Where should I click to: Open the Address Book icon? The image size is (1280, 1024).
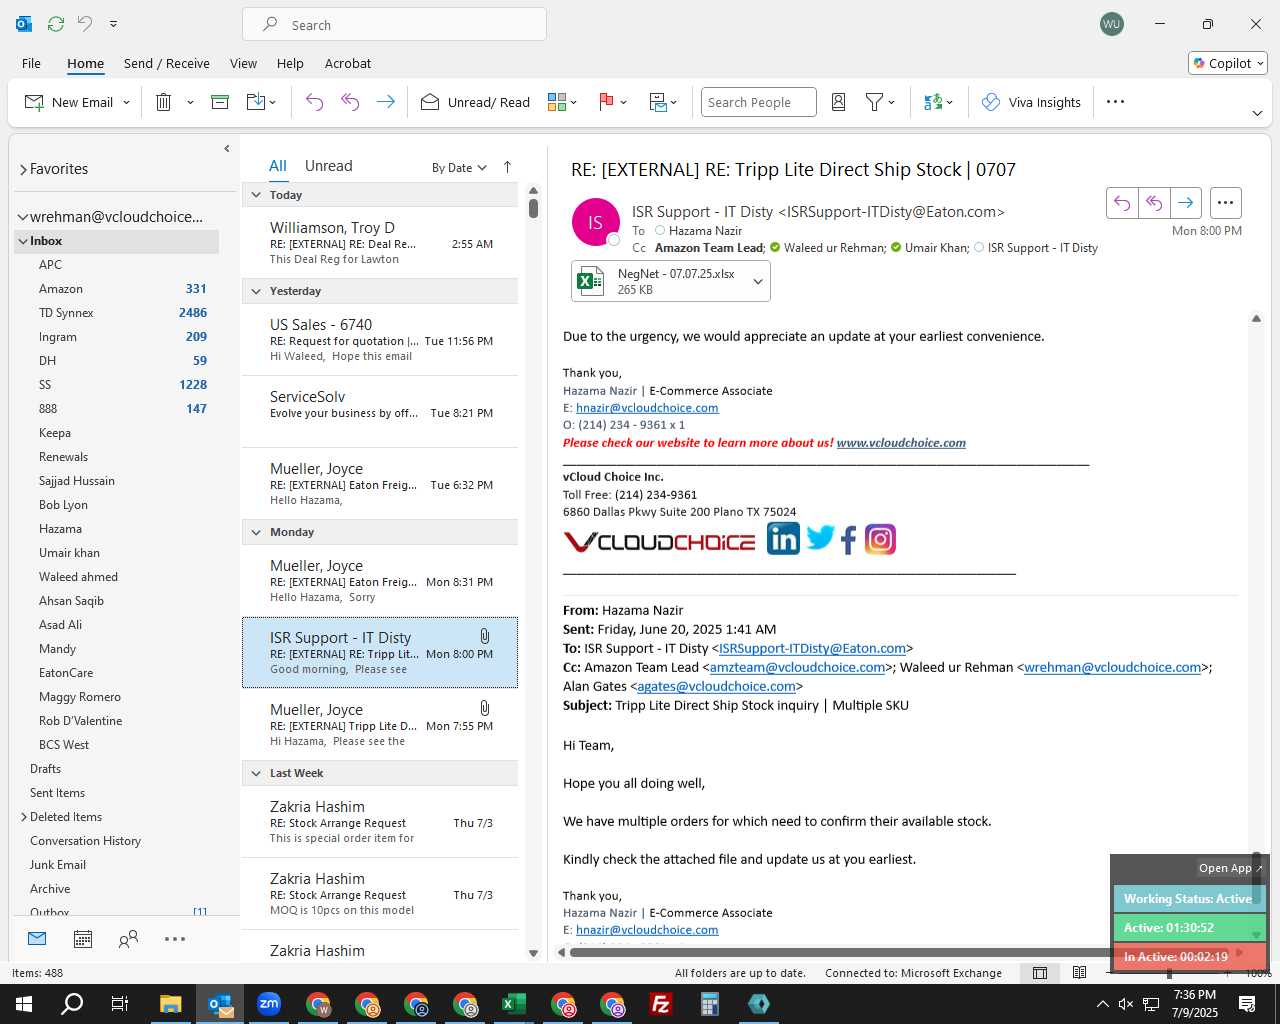click(x=839, y=102)
